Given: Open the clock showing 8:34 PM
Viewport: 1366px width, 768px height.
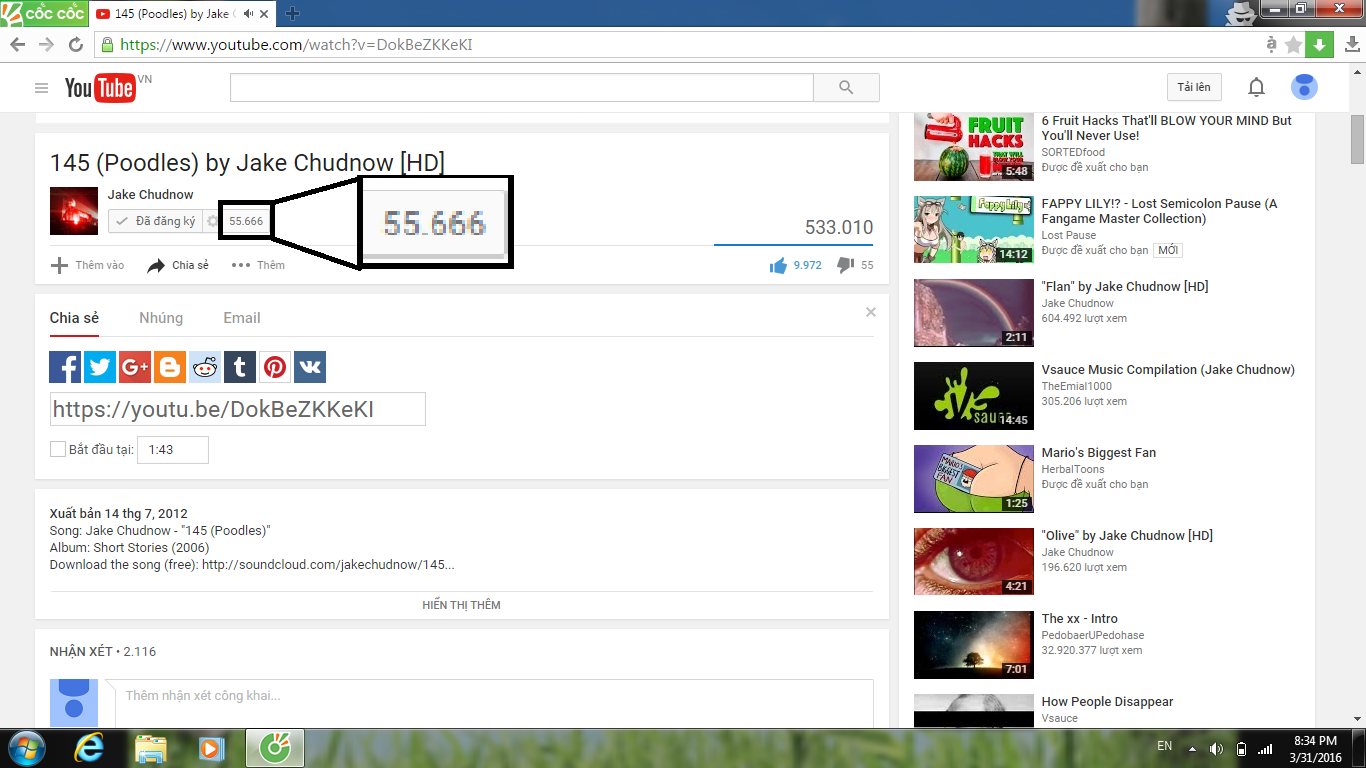Looking at the screenshot, I should [1316, 749].
